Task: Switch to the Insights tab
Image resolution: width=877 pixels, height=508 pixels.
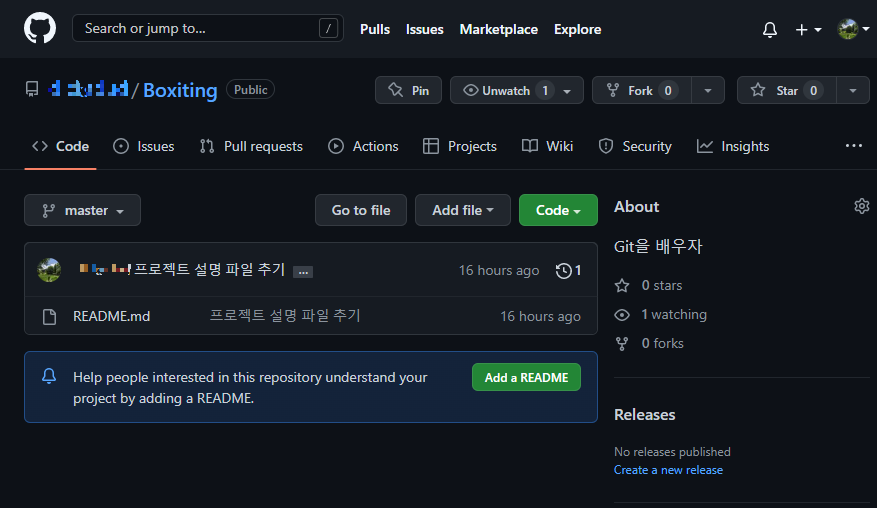Action: tap(733, 147)
